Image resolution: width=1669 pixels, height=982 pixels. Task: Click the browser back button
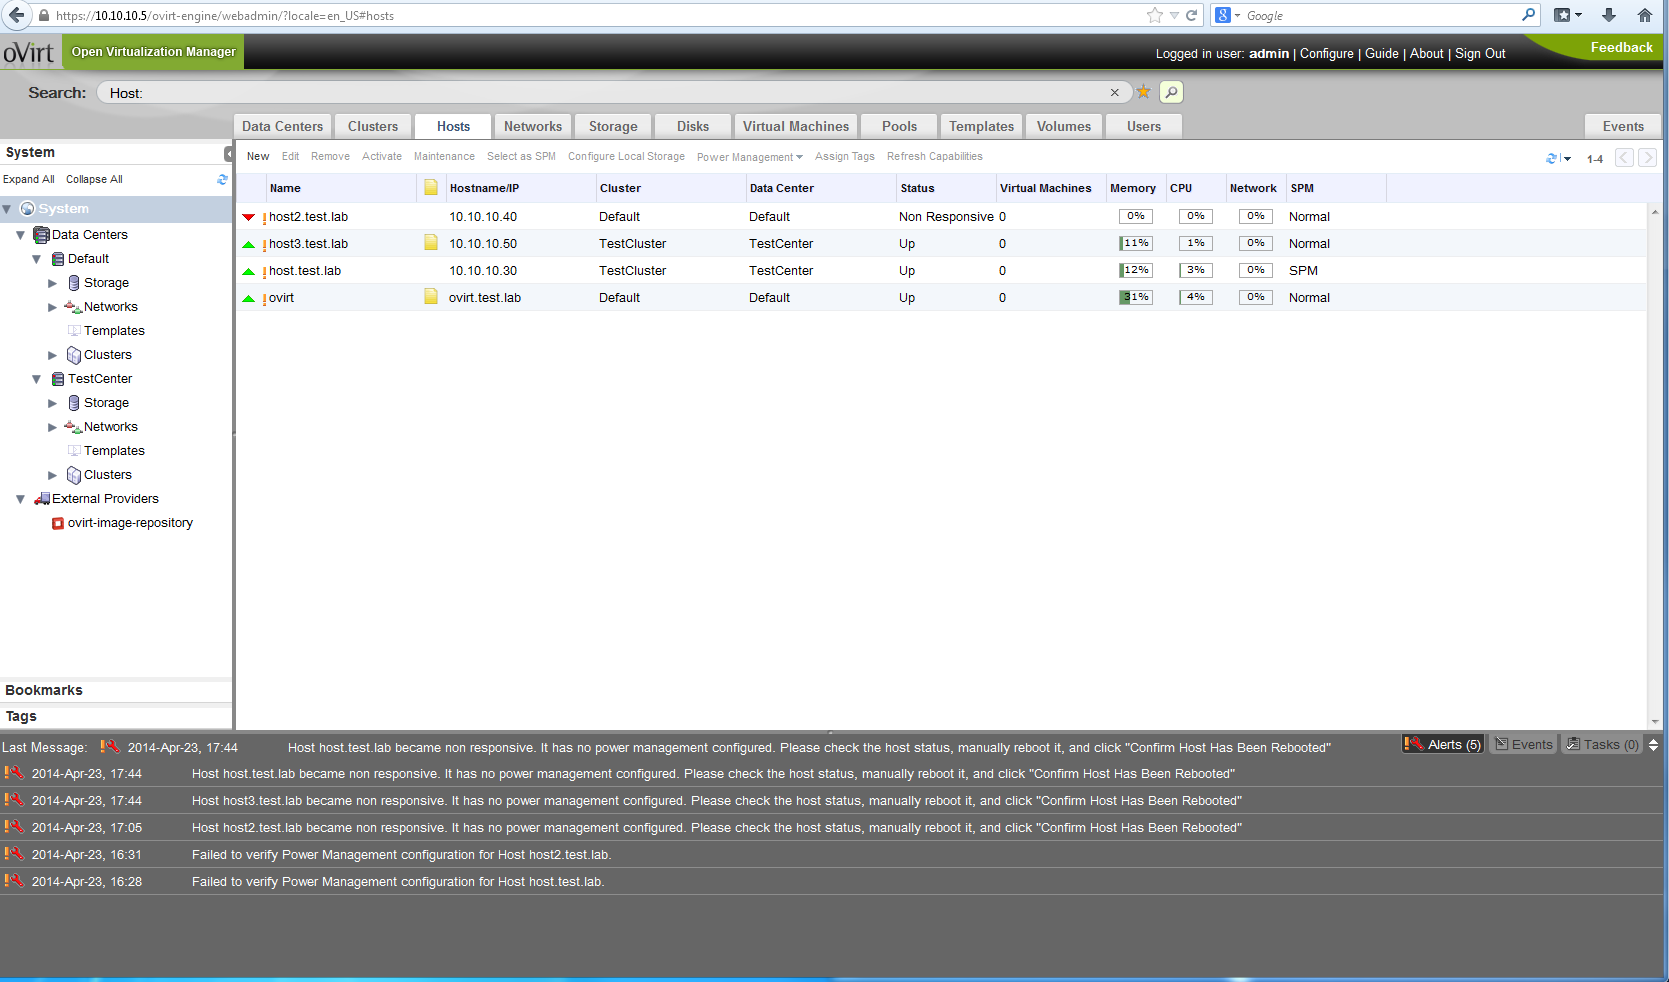coord(16,15)
